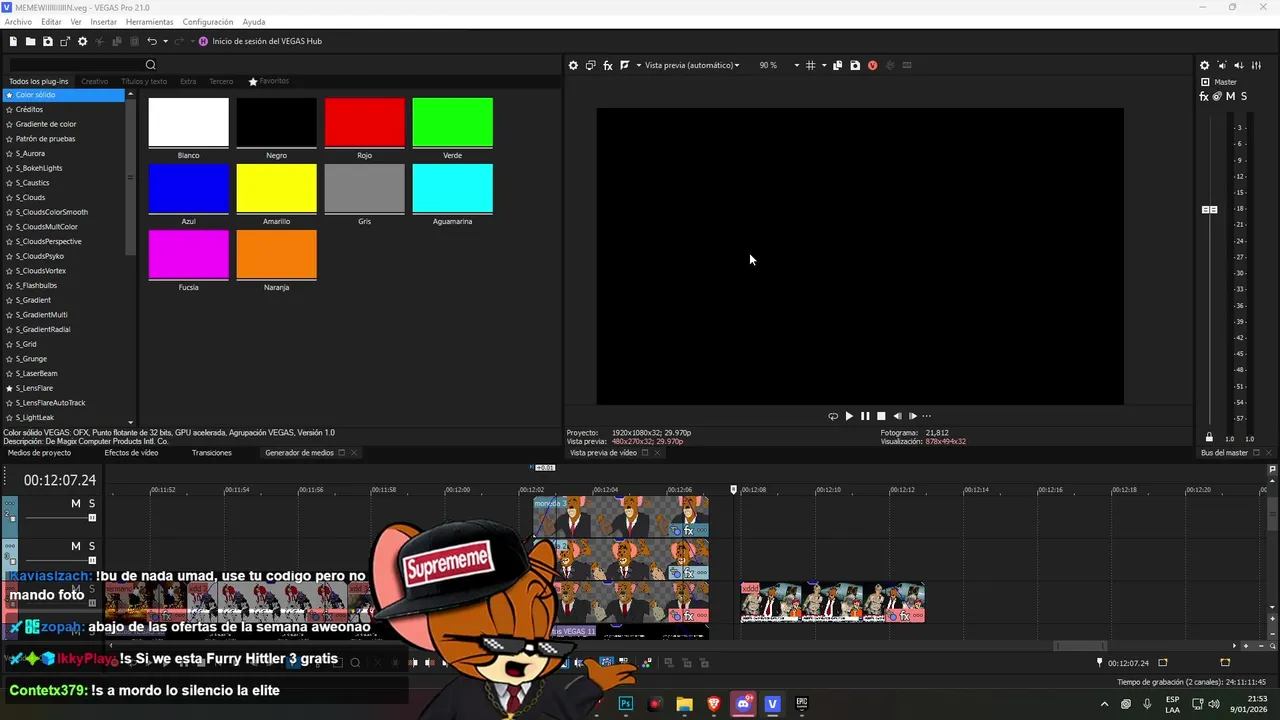The image size is (1280, 720).
Task: Pause the preview playback
Action: (865, 416)
